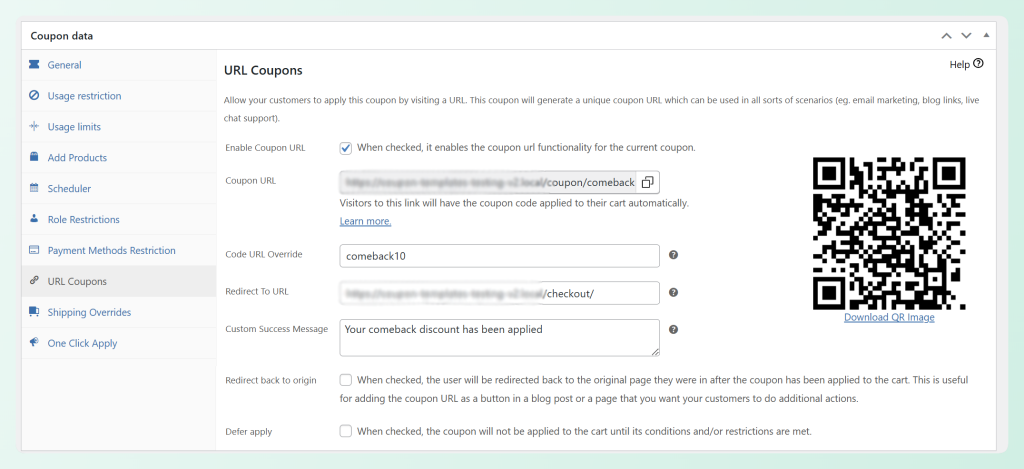Viewport: 1024px width, 469px height.
Task: Click the General tab ticket icon
Action: 34,65
